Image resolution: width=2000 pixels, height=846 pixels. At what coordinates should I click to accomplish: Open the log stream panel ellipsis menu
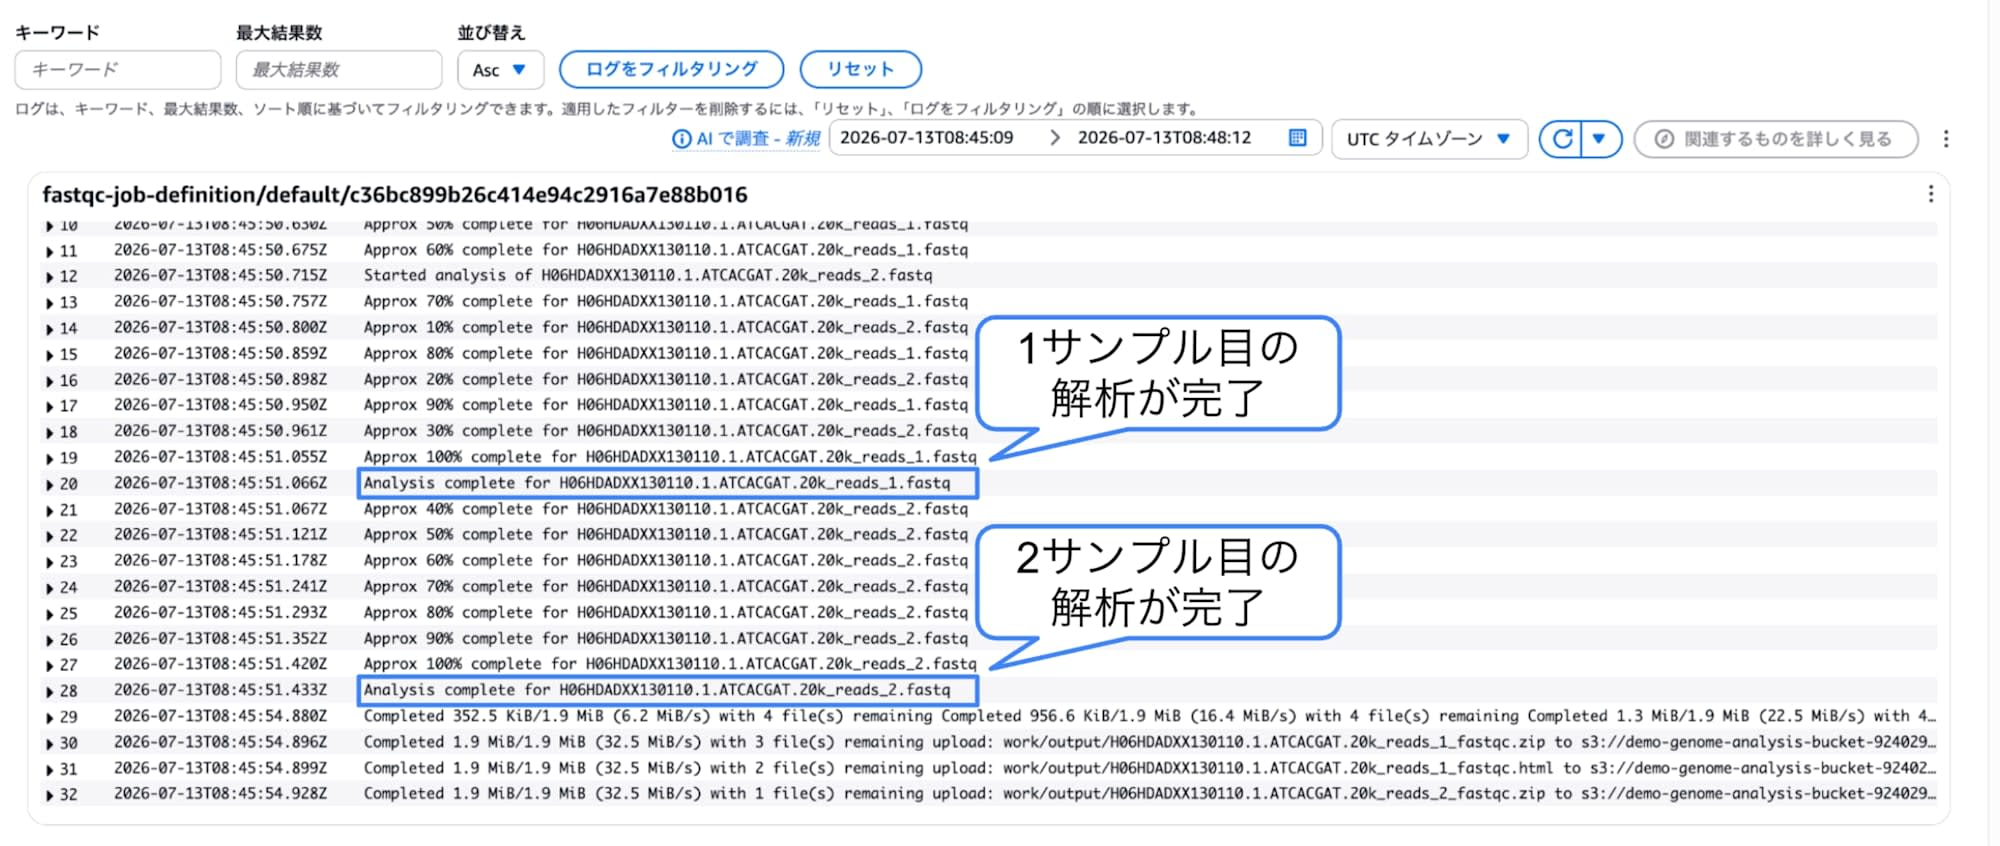point(1931,194)
